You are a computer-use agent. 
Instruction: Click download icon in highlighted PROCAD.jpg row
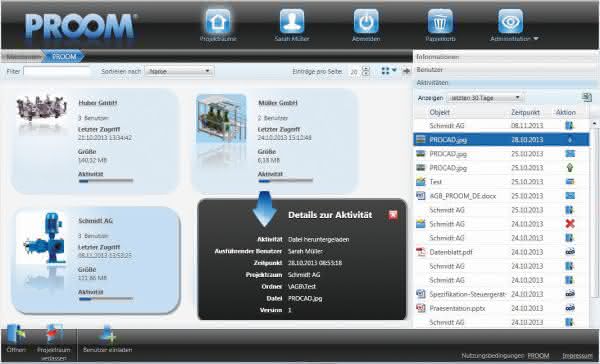(x=570, y=140)
